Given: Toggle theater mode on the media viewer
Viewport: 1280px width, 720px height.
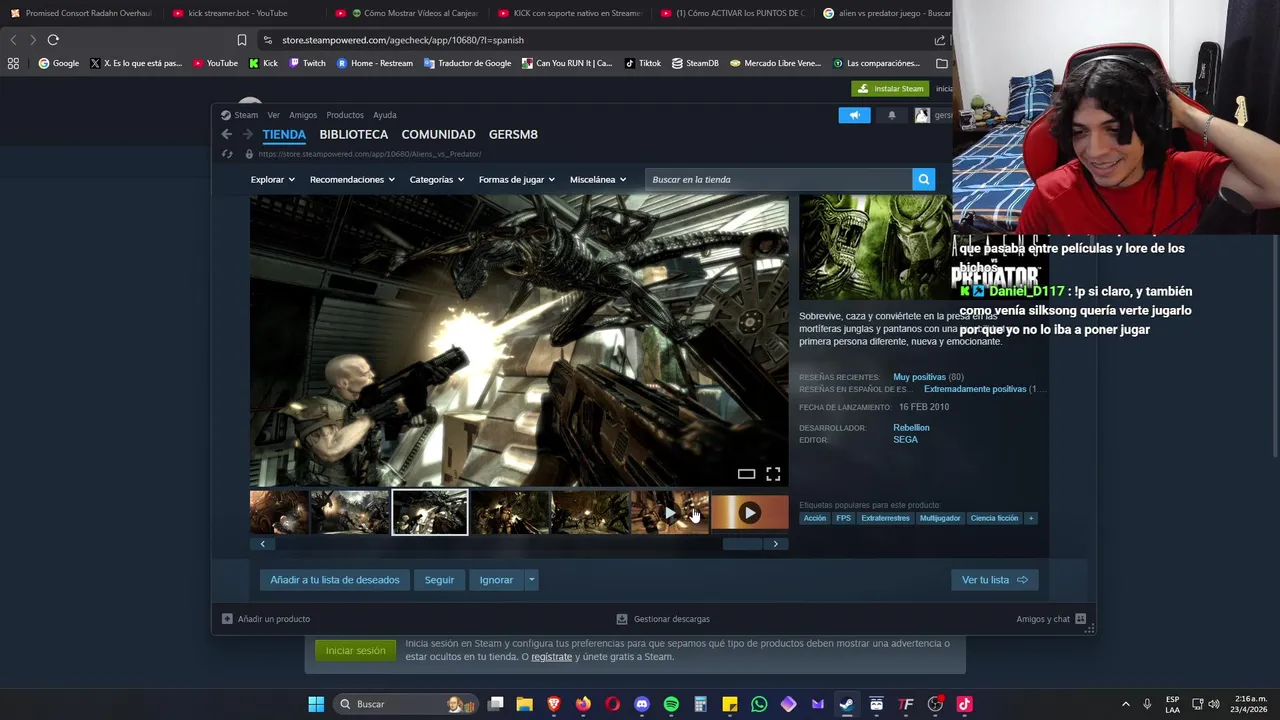Looking at the screenshot, I should 746,474.
